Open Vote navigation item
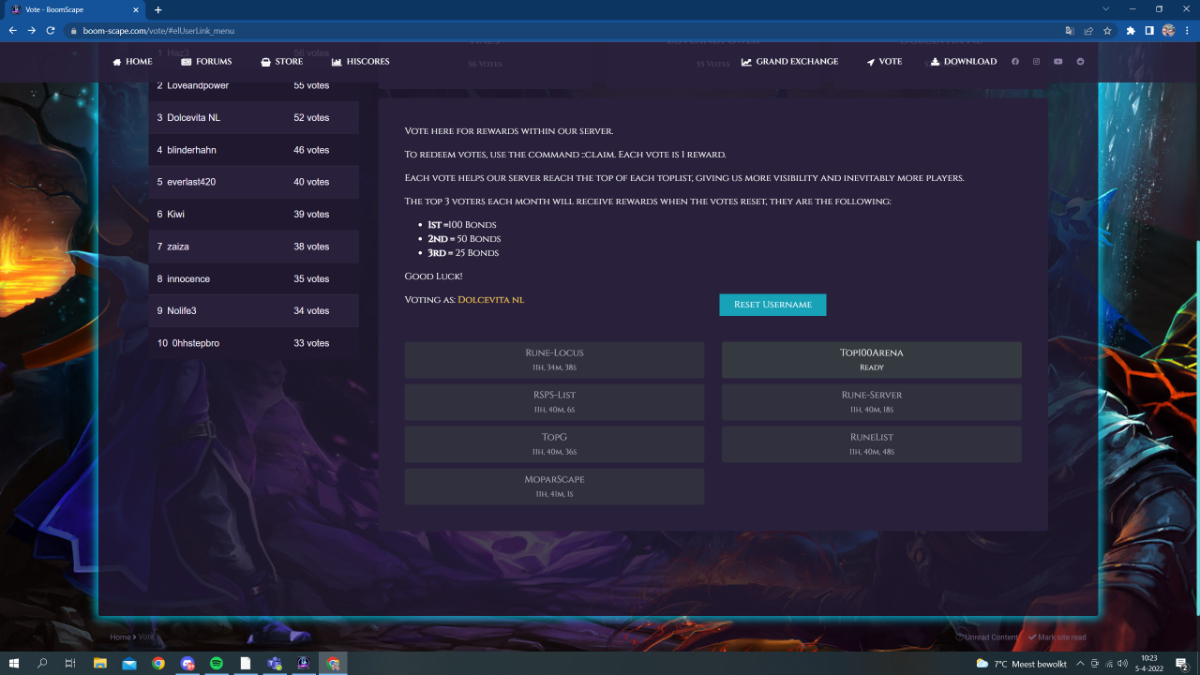 pyautogui.click(x=884, y=61)
